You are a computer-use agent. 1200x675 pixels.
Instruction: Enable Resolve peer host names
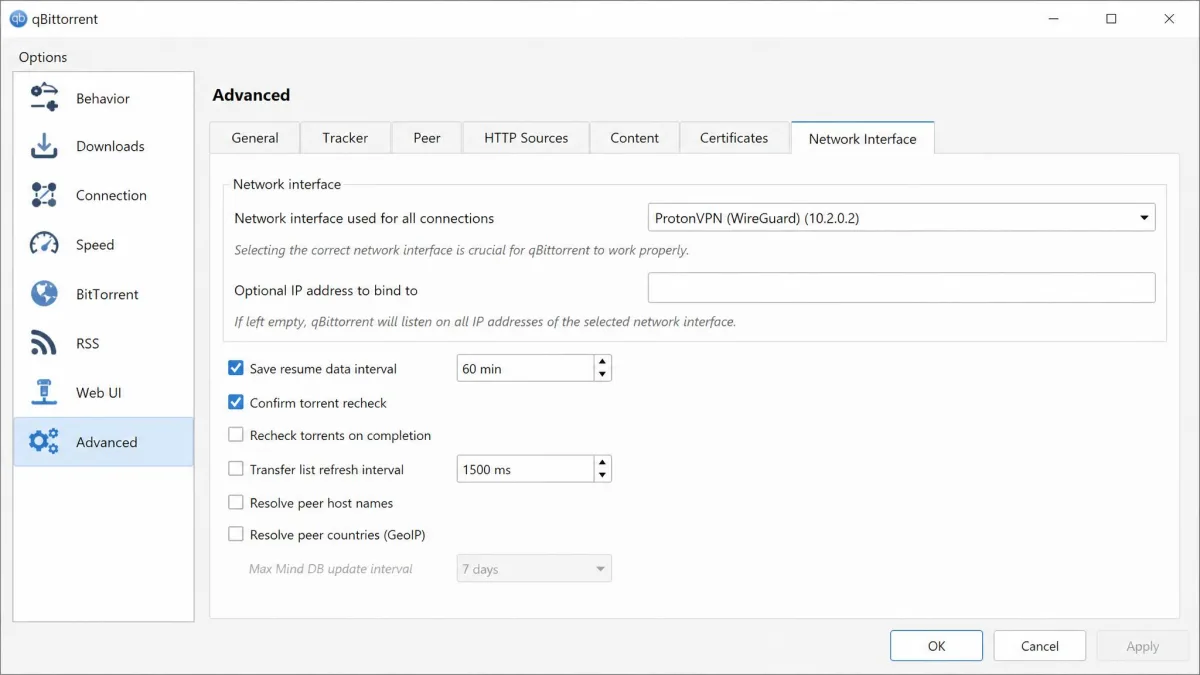(236, 502)
